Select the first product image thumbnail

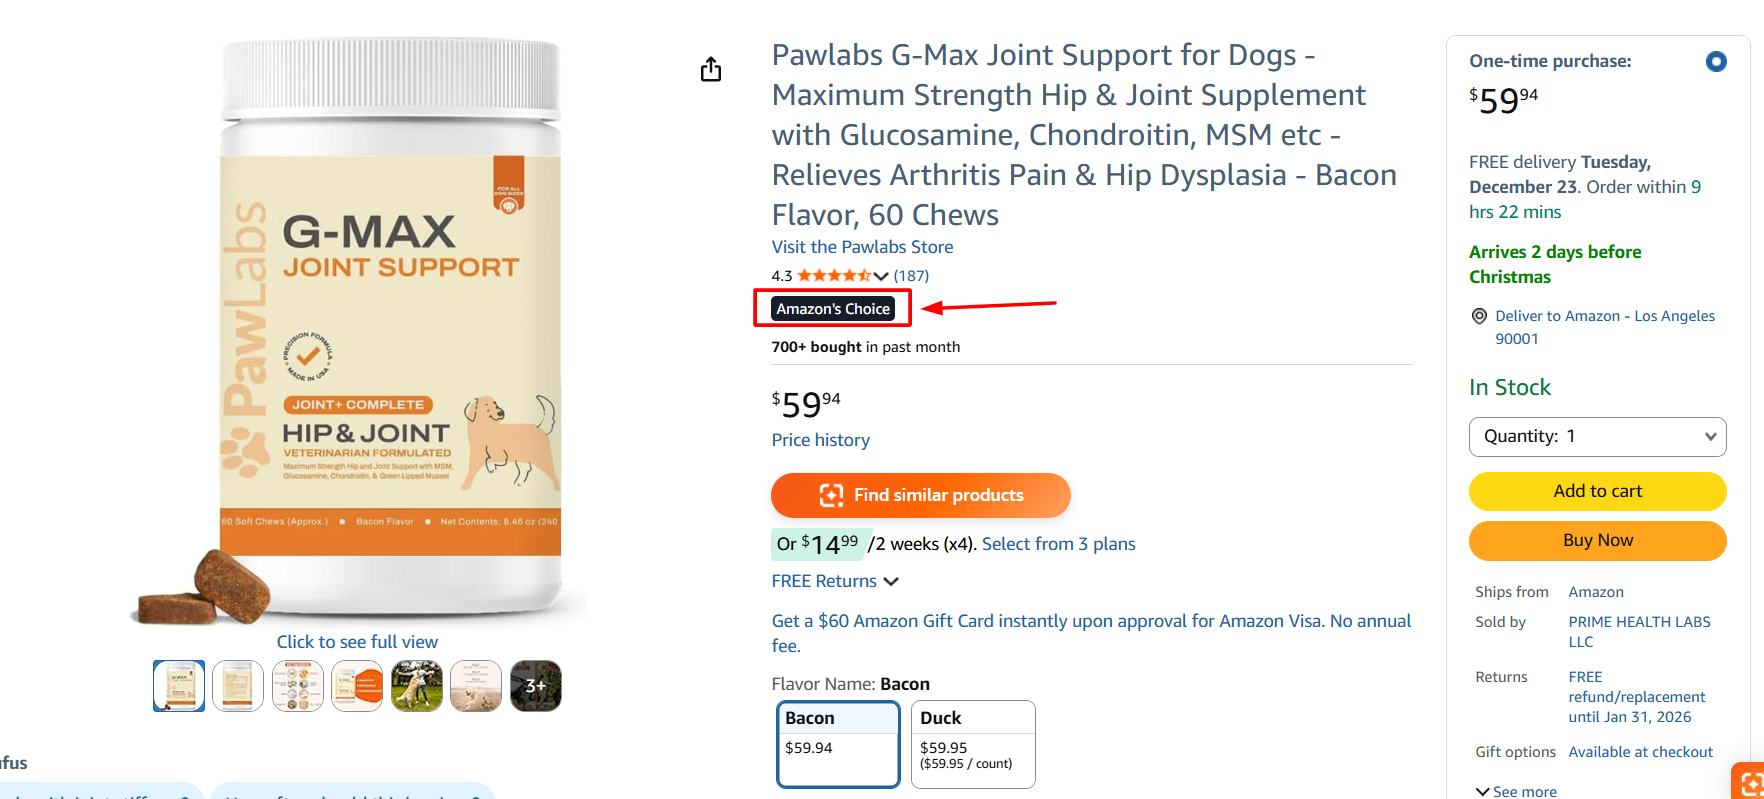click(179, 686)
